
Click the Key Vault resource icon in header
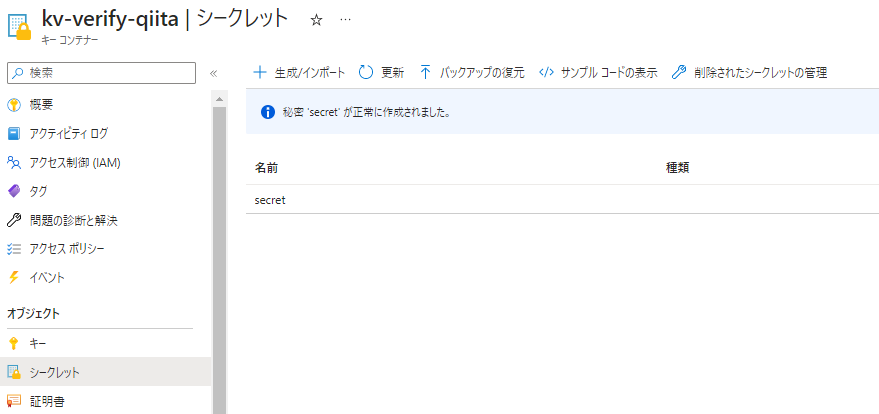(18, 26)
